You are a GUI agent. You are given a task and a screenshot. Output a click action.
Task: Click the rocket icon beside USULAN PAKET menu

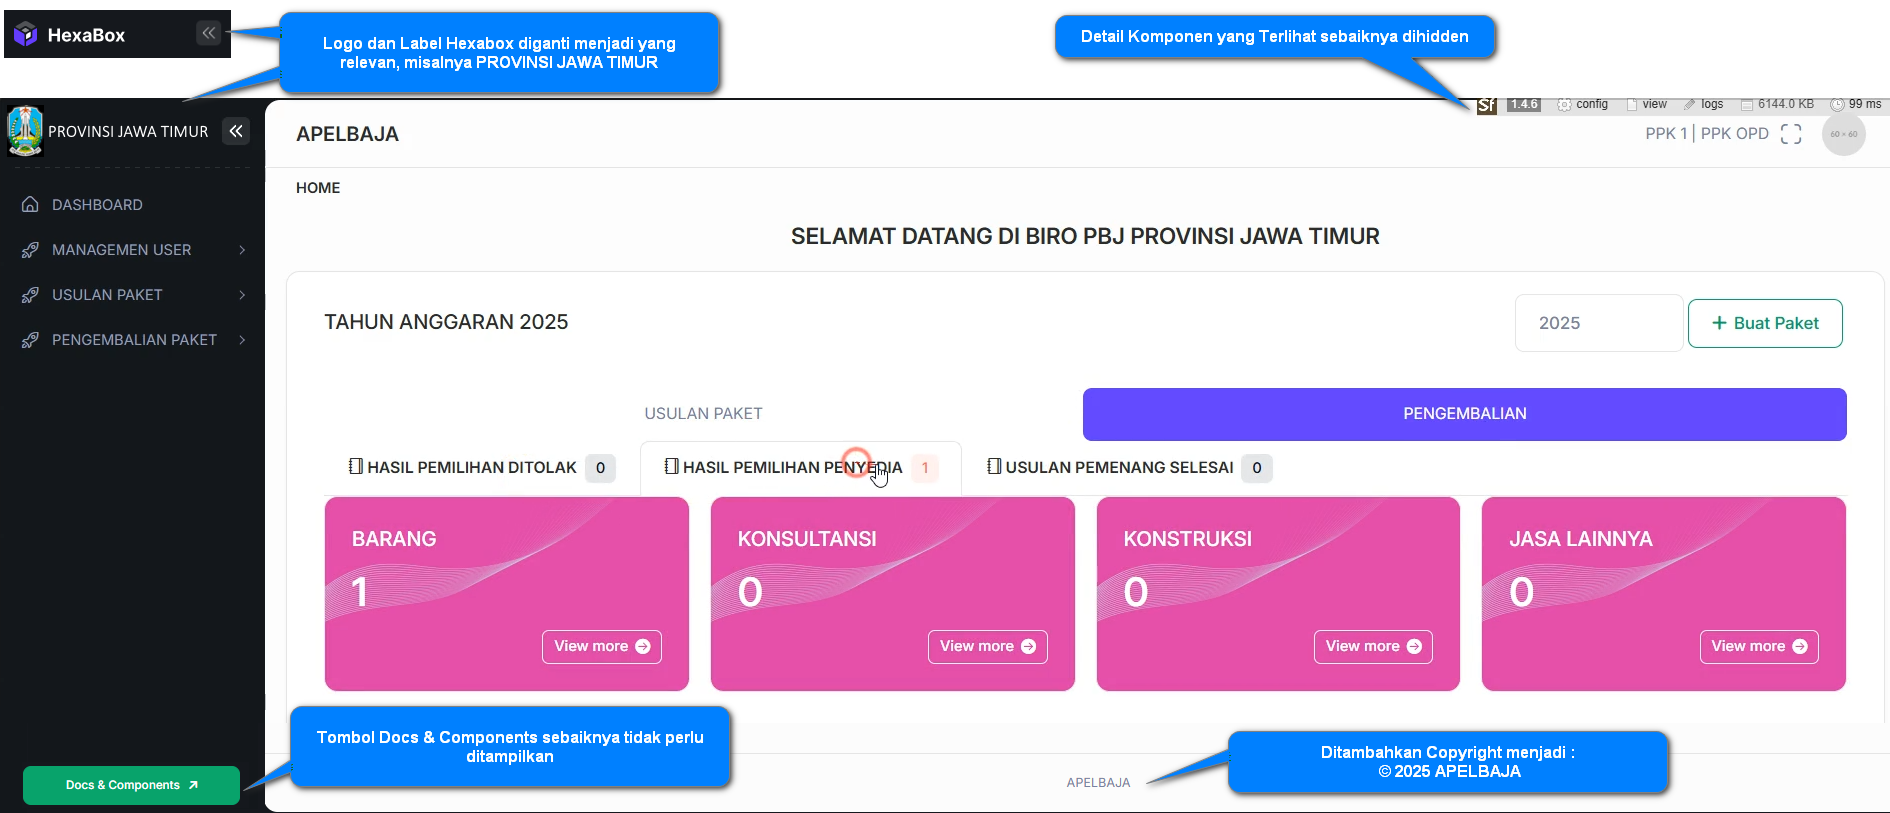tap(31, 295)
